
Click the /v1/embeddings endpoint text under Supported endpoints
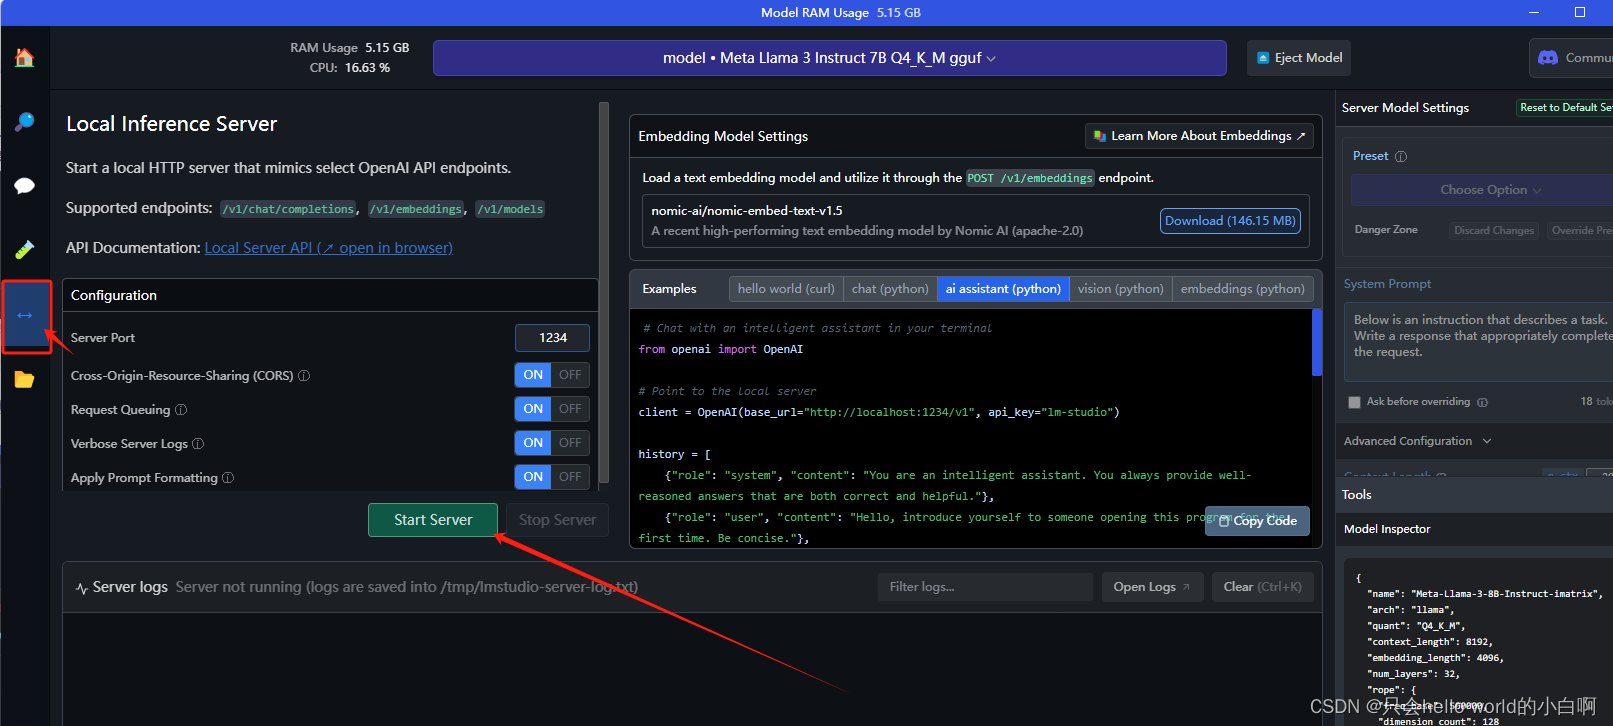click(x=416, y=209)
